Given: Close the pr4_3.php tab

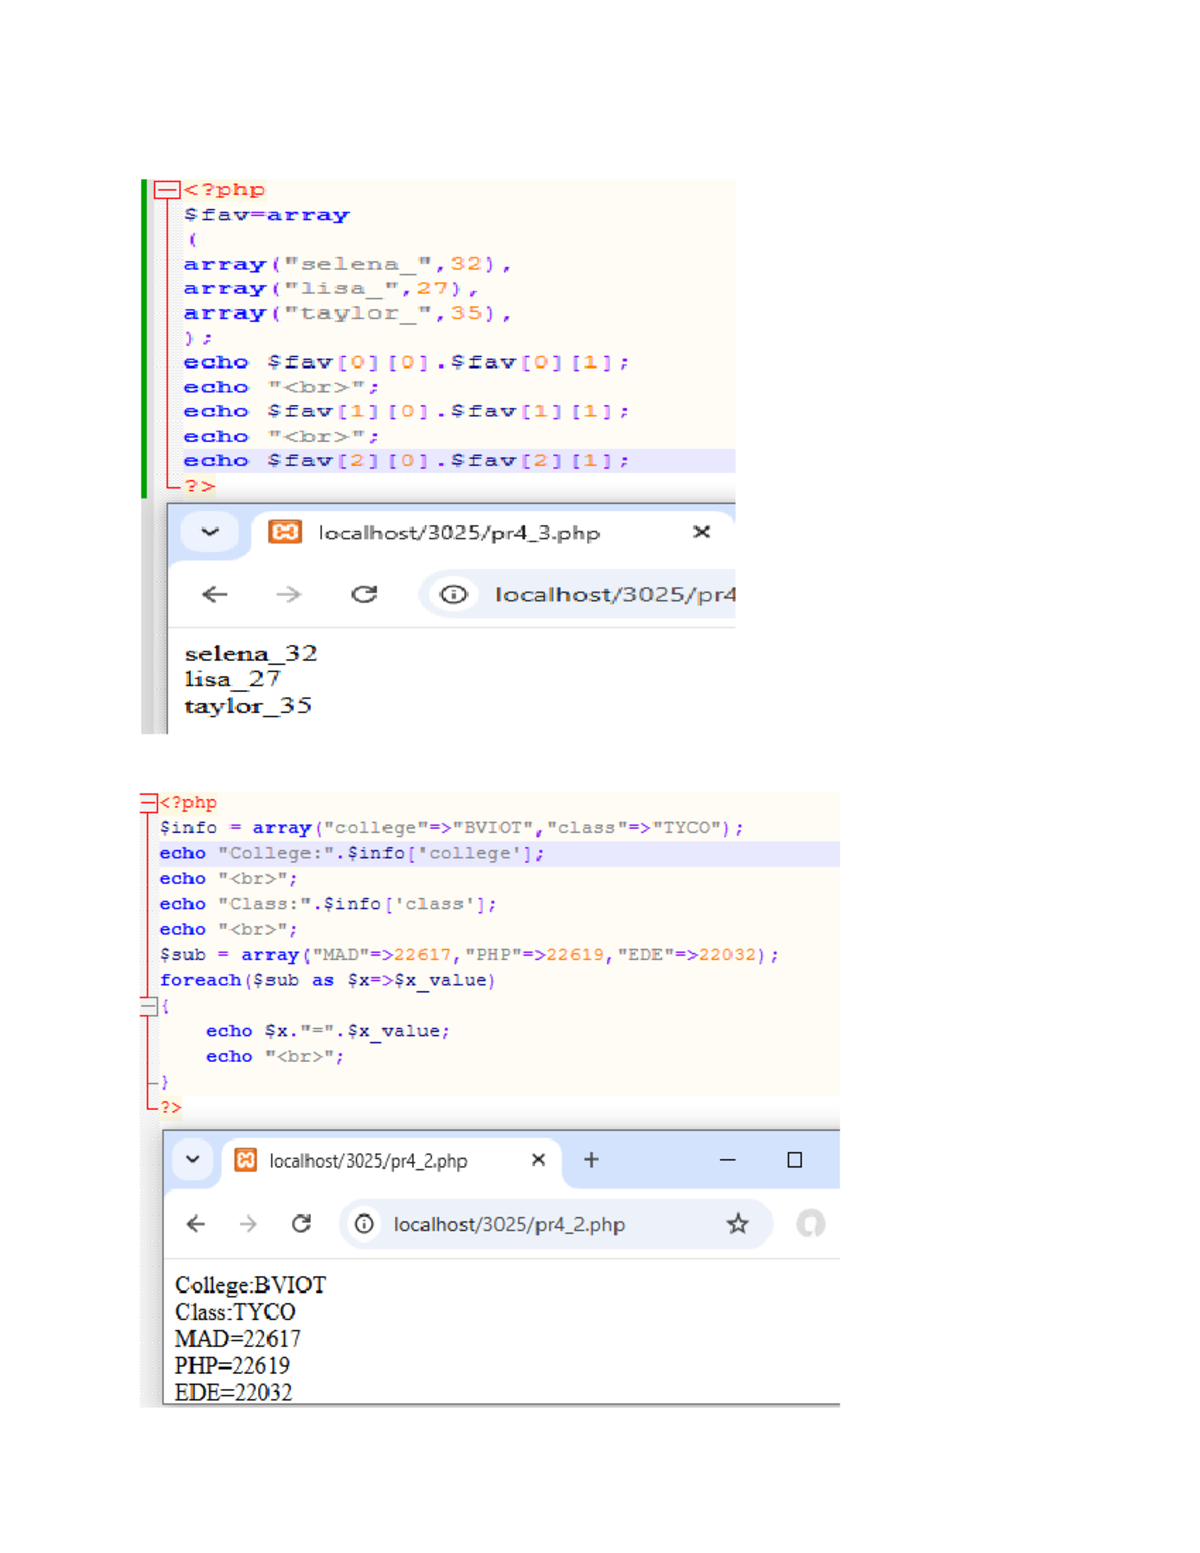Looking at the screenshot, I should (702, 531).
